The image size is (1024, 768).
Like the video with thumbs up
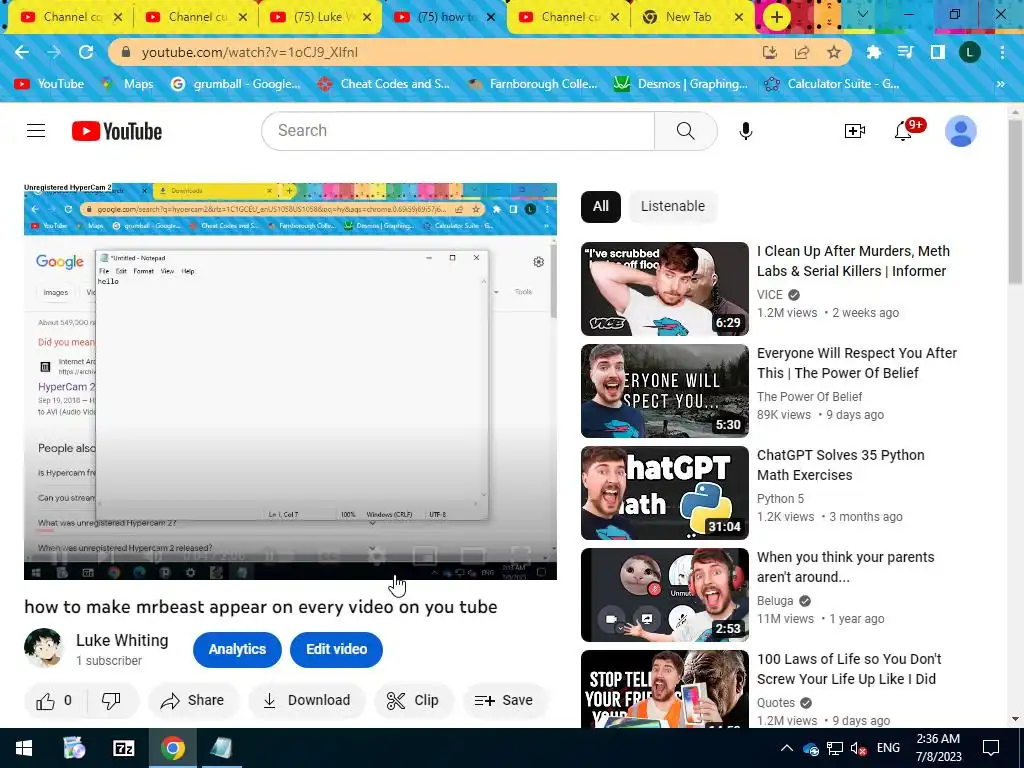[54, 701]
